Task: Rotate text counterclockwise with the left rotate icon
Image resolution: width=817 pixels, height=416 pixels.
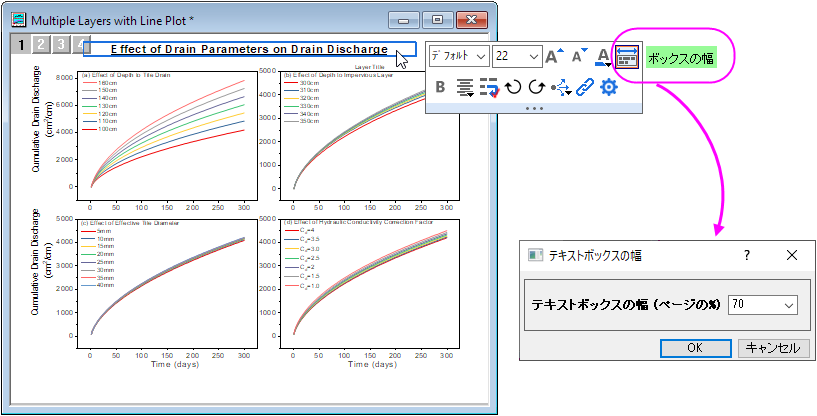Action: pyautogui.click(x=513, y=87)
